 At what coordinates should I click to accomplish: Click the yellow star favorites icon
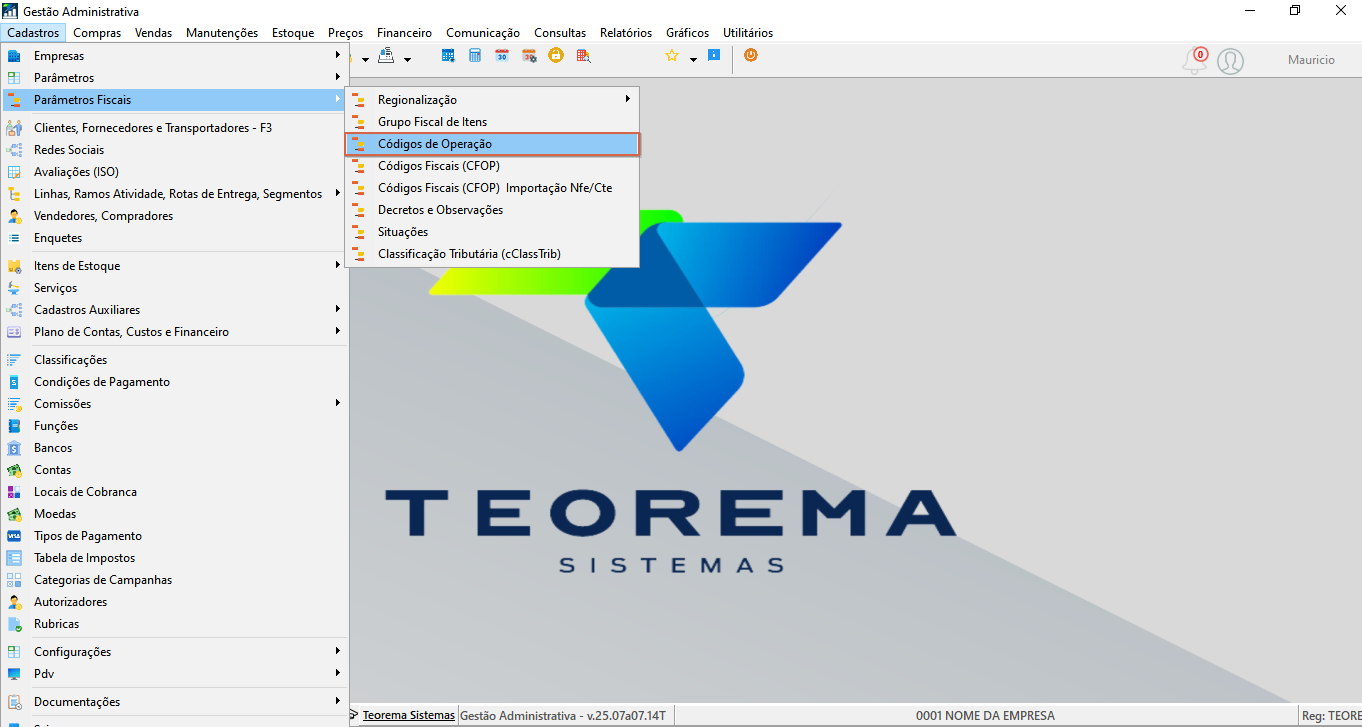coord(672,56)
